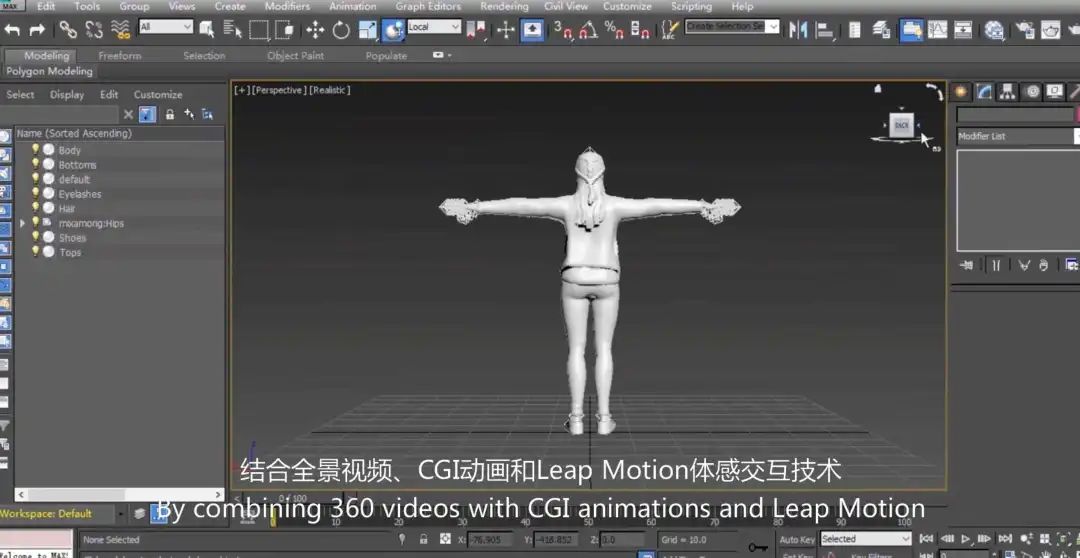Open the Local coordinate system dropdown
Screen dimensions: 1080x558
(x=433, y=27)
